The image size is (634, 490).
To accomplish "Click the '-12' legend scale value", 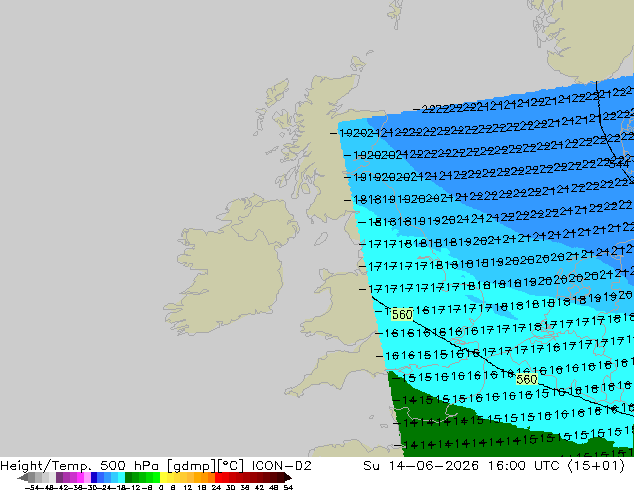I will pos(133,488).
